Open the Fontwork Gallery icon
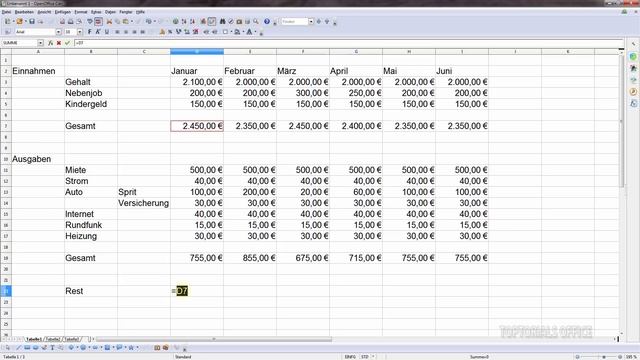Image resolution: width=640 pixels, height=360 pixels. tap(157, 348)
